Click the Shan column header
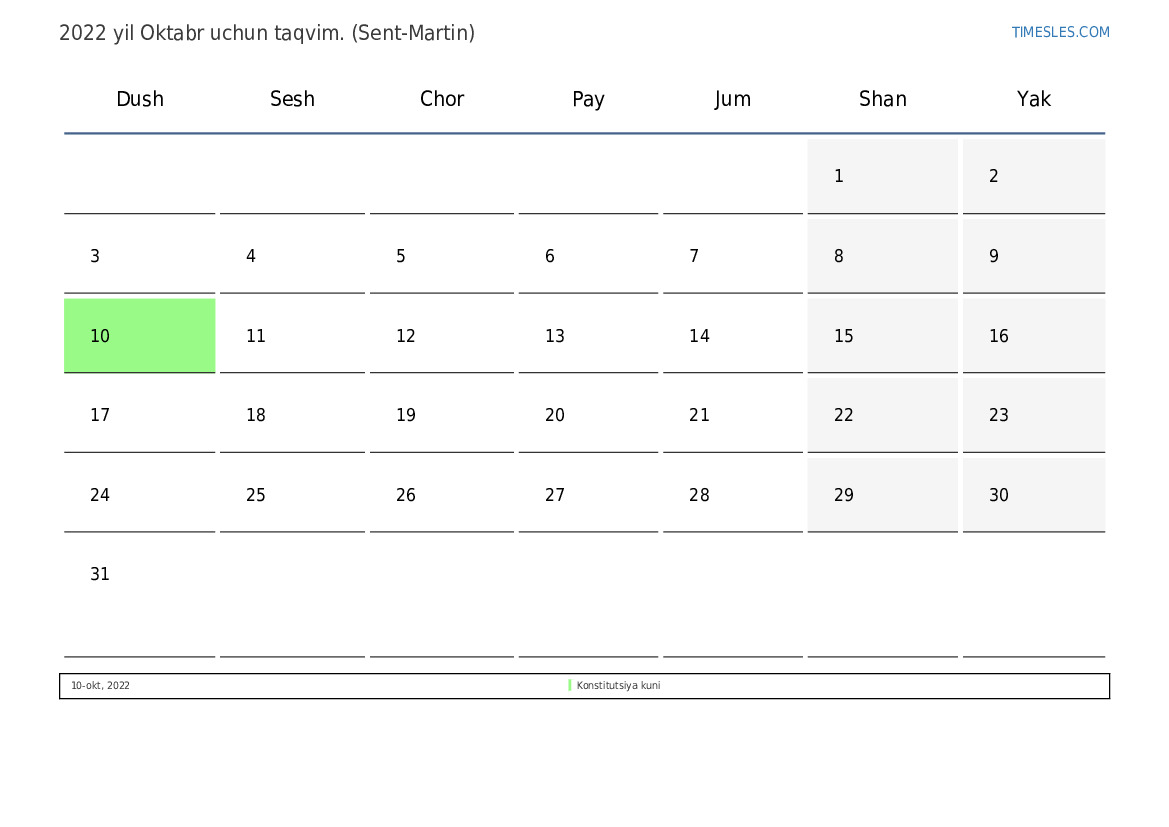The width and height of the screenshot is (1169, 827). (x=882, y=99)
